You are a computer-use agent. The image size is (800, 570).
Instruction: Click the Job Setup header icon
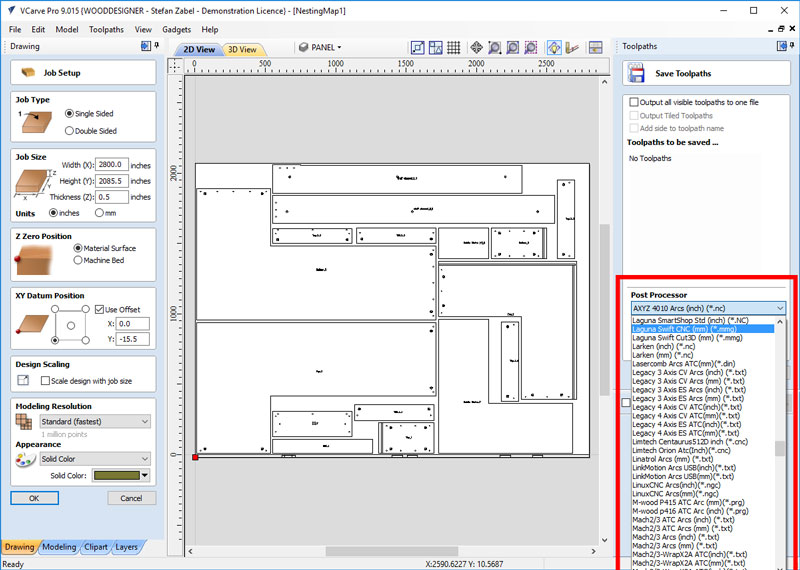(x=28, y=72)
